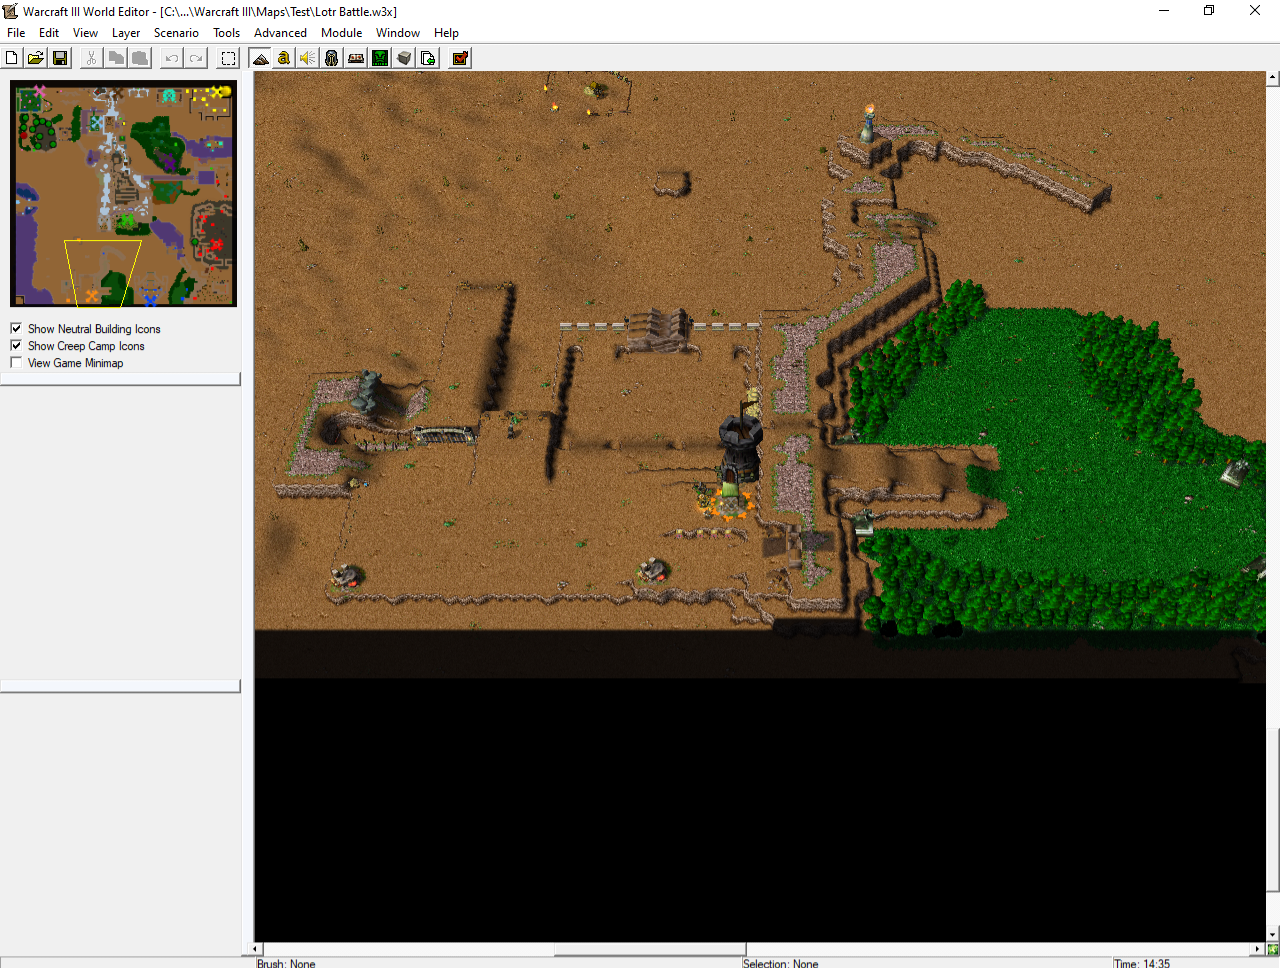This screenshot has width=1280, height=968.
Task: Enable View Game Minimap checkbox
Action: (16, 362)
